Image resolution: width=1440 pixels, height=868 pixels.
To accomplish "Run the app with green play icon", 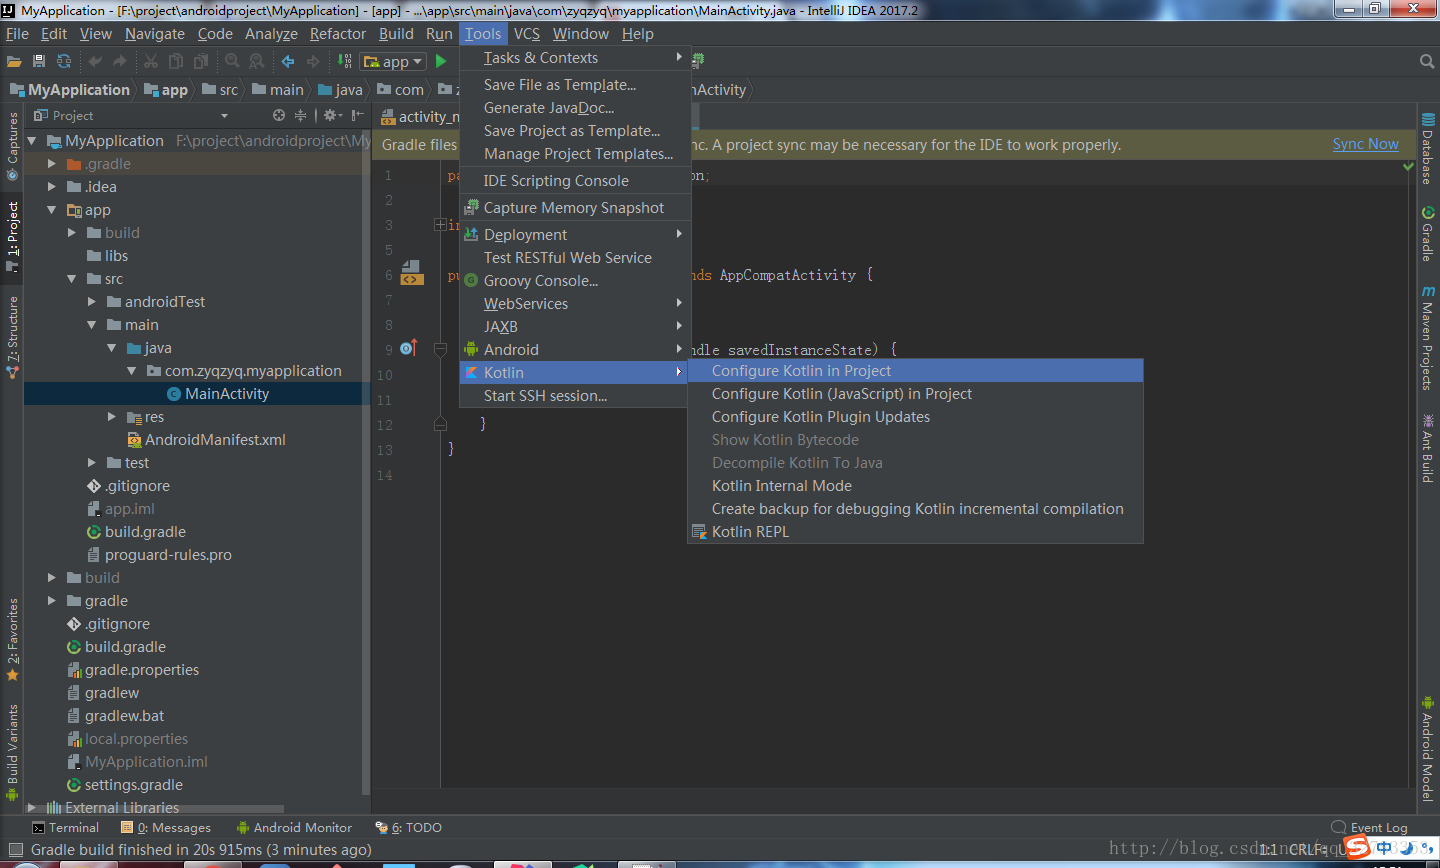I will tap(441, 62).
